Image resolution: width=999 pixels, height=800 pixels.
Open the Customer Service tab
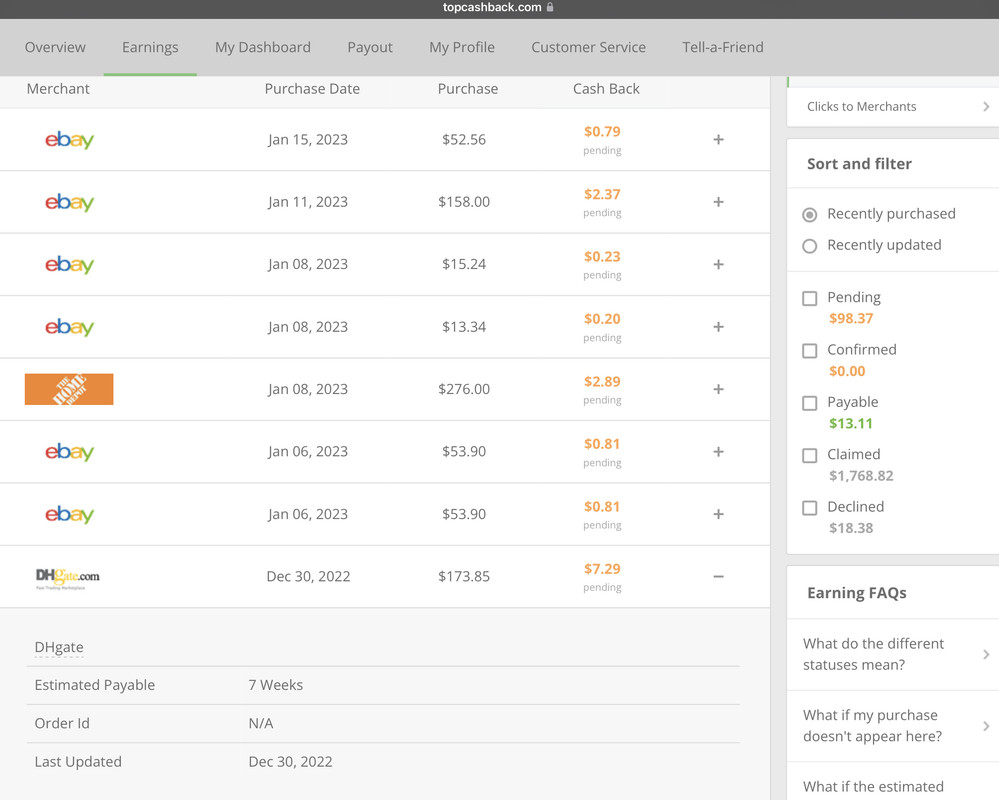pos(588,47)
